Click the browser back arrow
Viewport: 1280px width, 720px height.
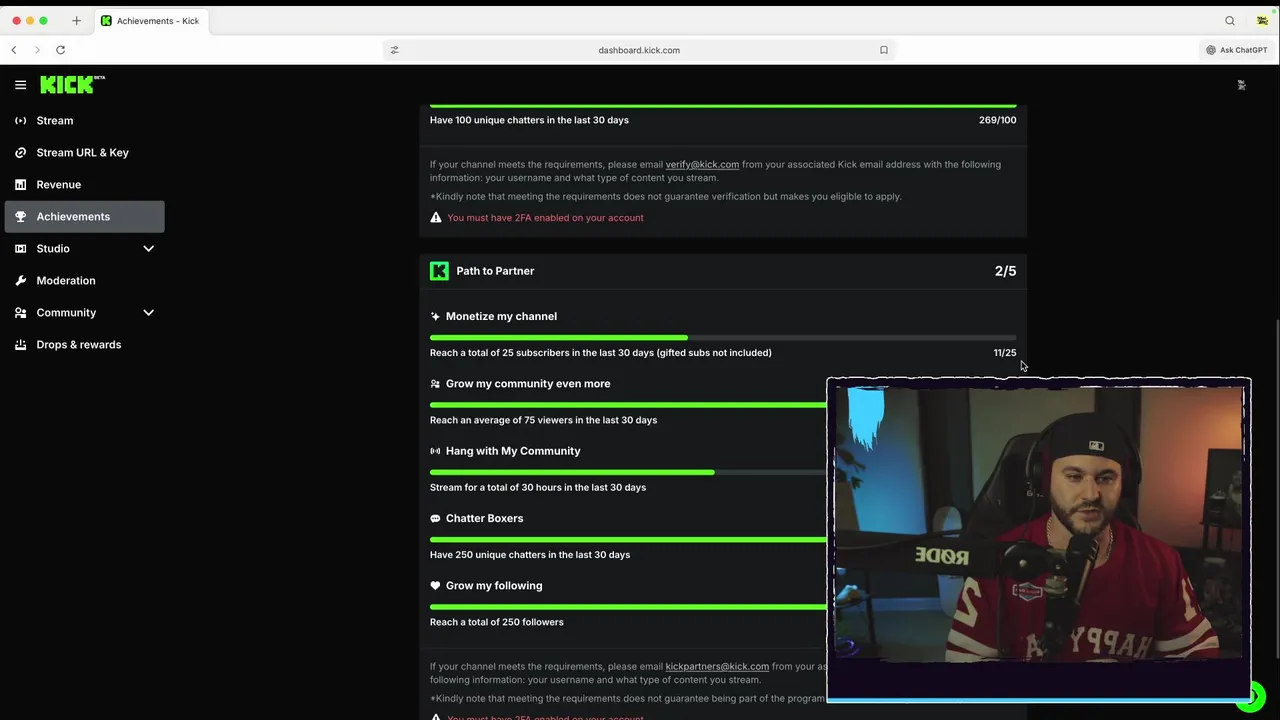pyautogui.click(x=14, y=50)
